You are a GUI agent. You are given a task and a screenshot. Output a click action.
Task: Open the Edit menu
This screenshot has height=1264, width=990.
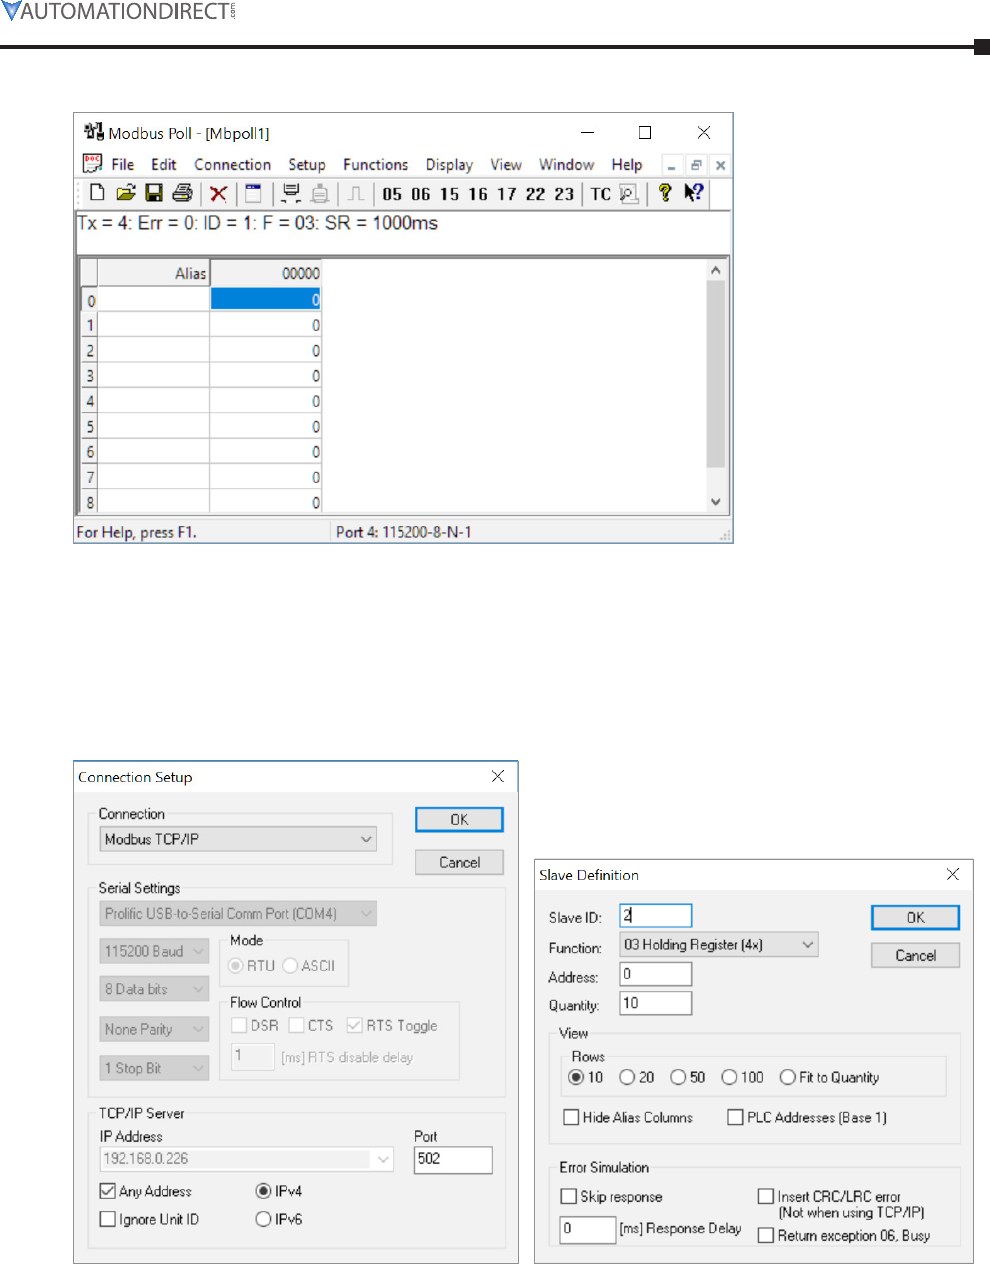click(164, 164)
